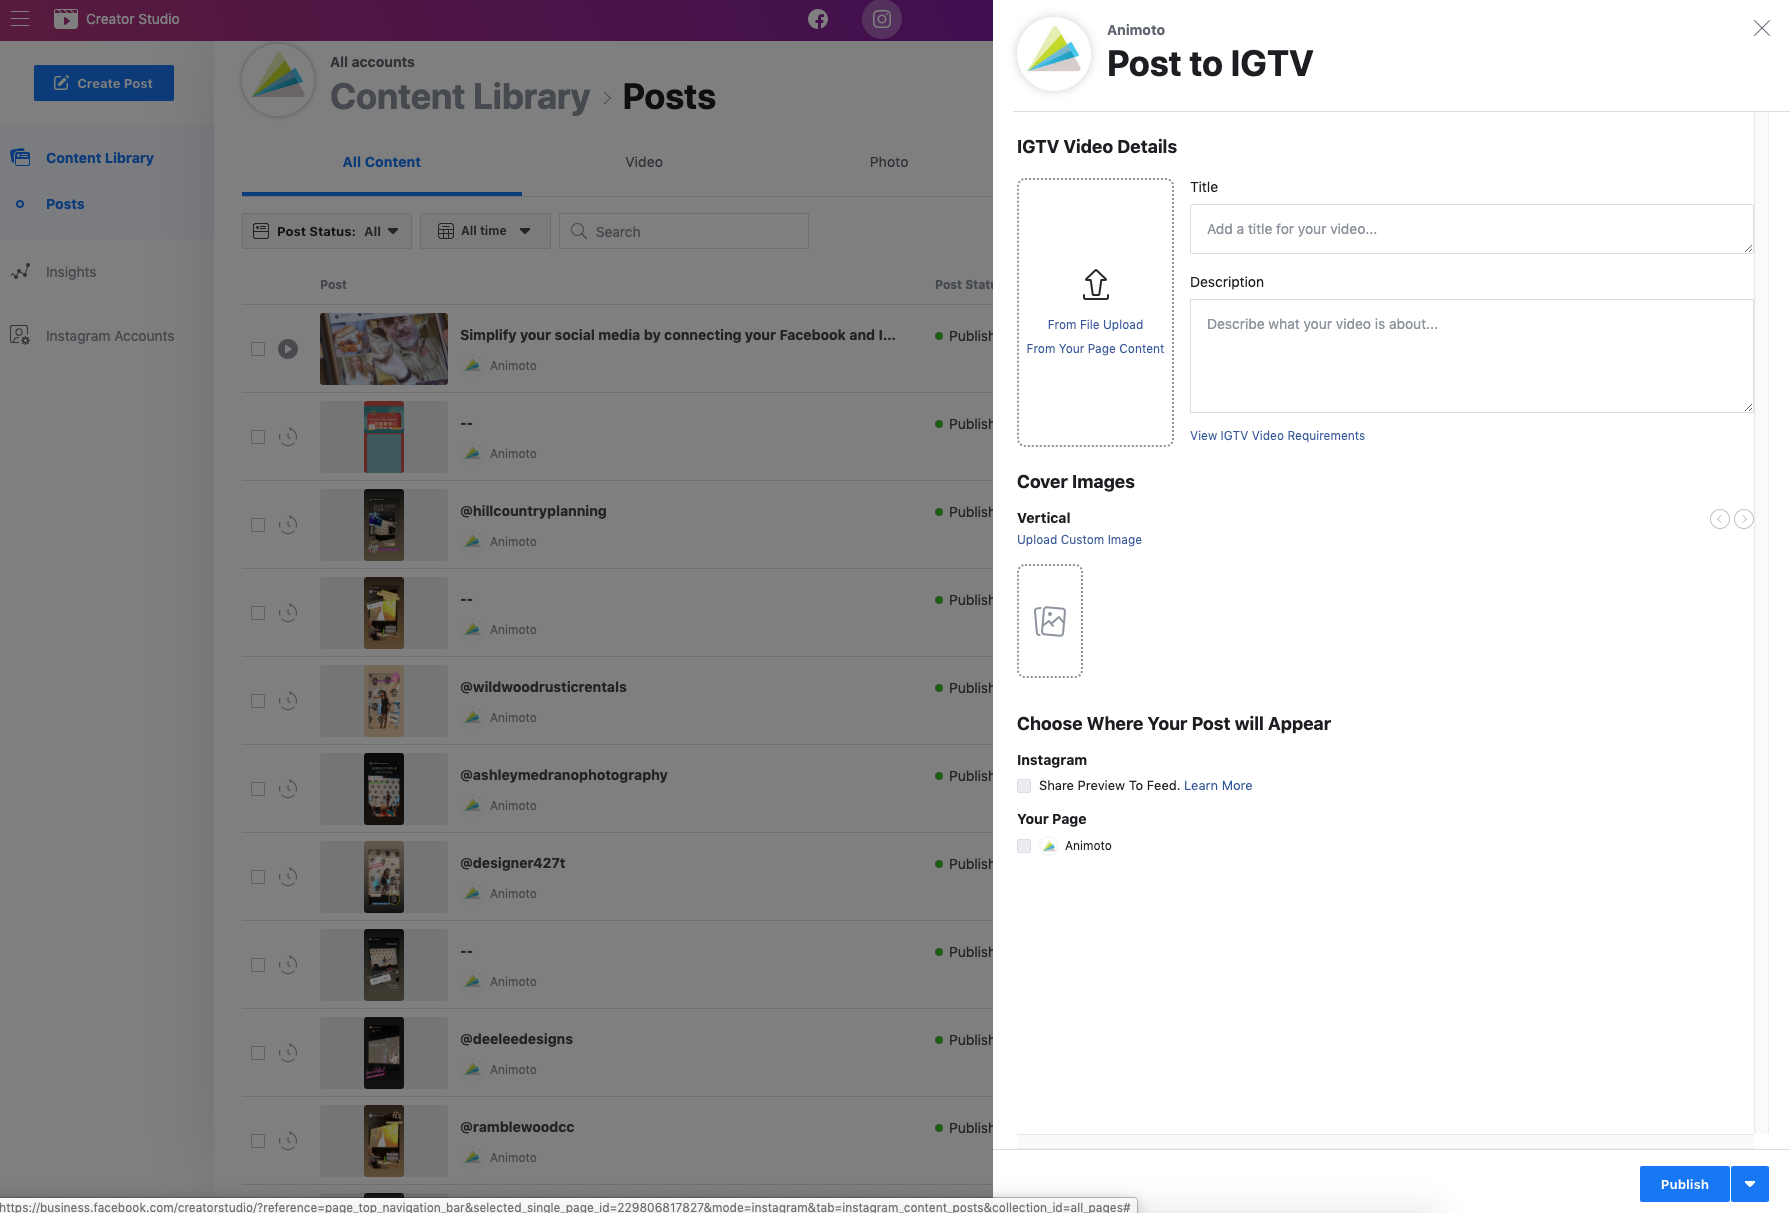Click the Create Post button
The height and width of the screenshot is (1213, 1790).
coord(104,83)
